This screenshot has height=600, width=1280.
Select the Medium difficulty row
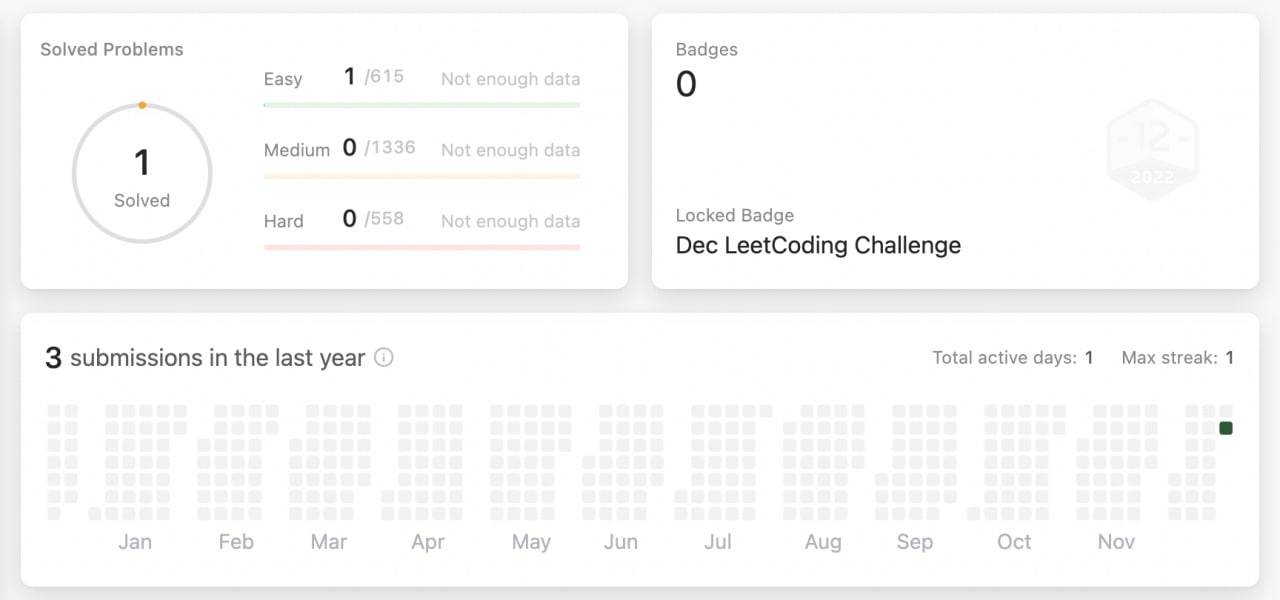click(x=422, y=156)
